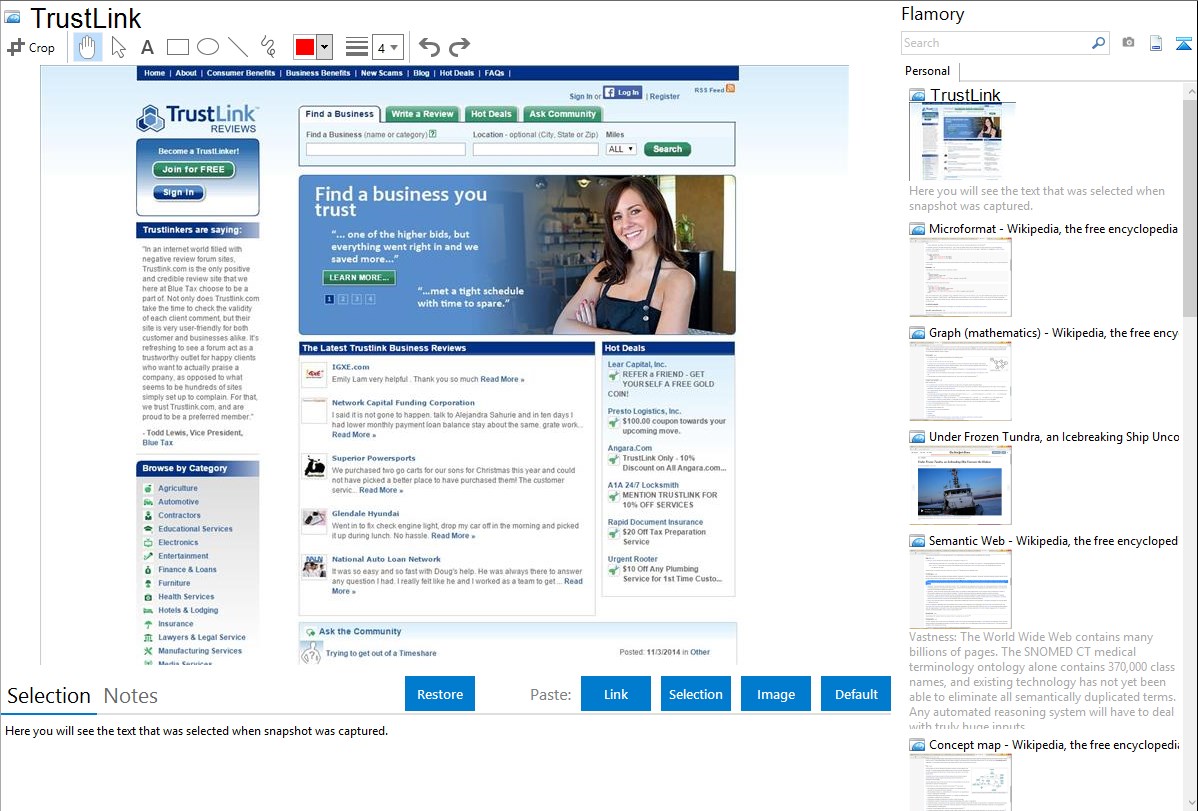1198x811 pixels.
Task: Click the RSS Feed icon
Action: (730, 89)
